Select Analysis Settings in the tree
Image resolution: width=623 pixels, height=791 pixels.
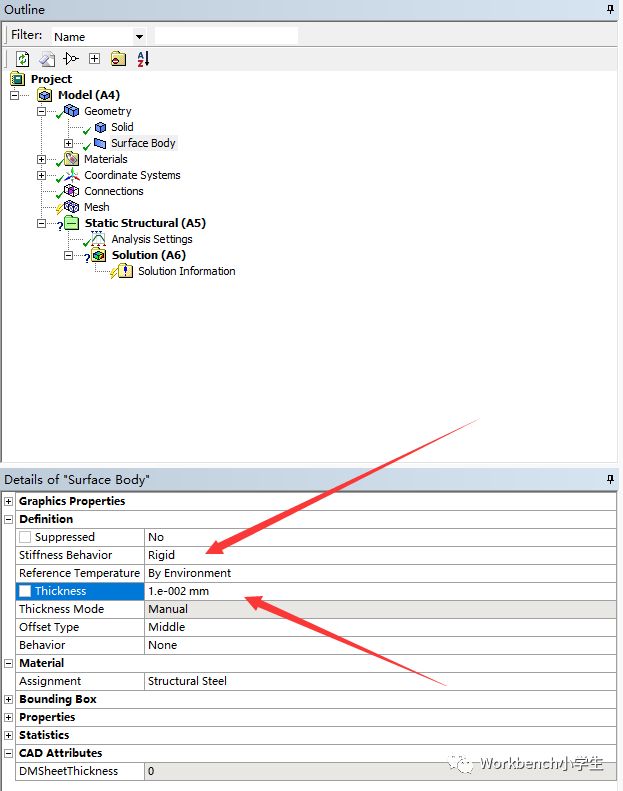tap(151, 239)
